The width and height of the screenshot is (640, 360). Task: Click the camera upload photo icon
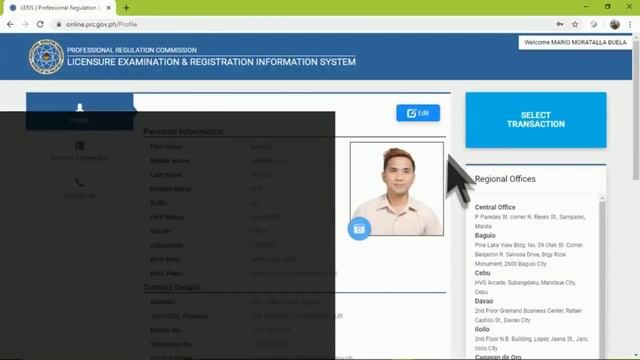click(359, 229)
